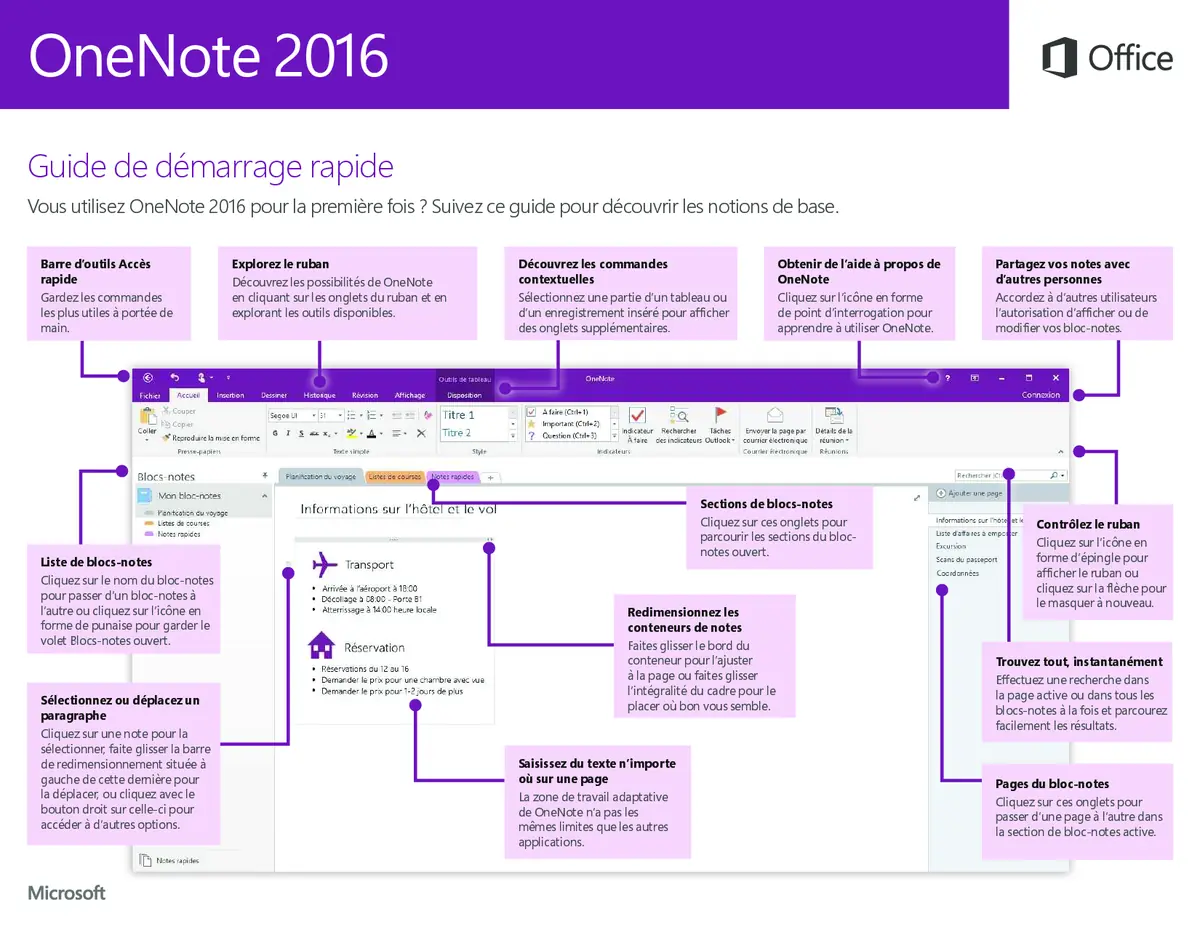Switch to the Insertion ribbon tab
The width and height of the screenshot is (1200, 927).
(x=230, y=395)
